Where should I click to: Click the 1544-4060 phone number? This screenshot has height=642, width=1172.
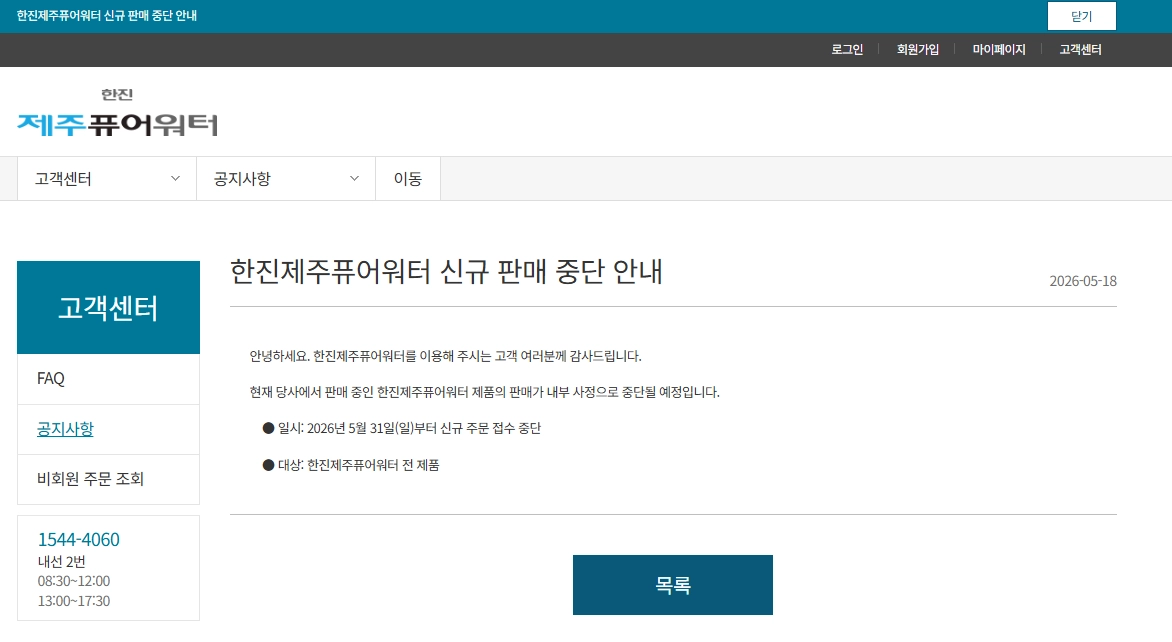pos(78,539)
